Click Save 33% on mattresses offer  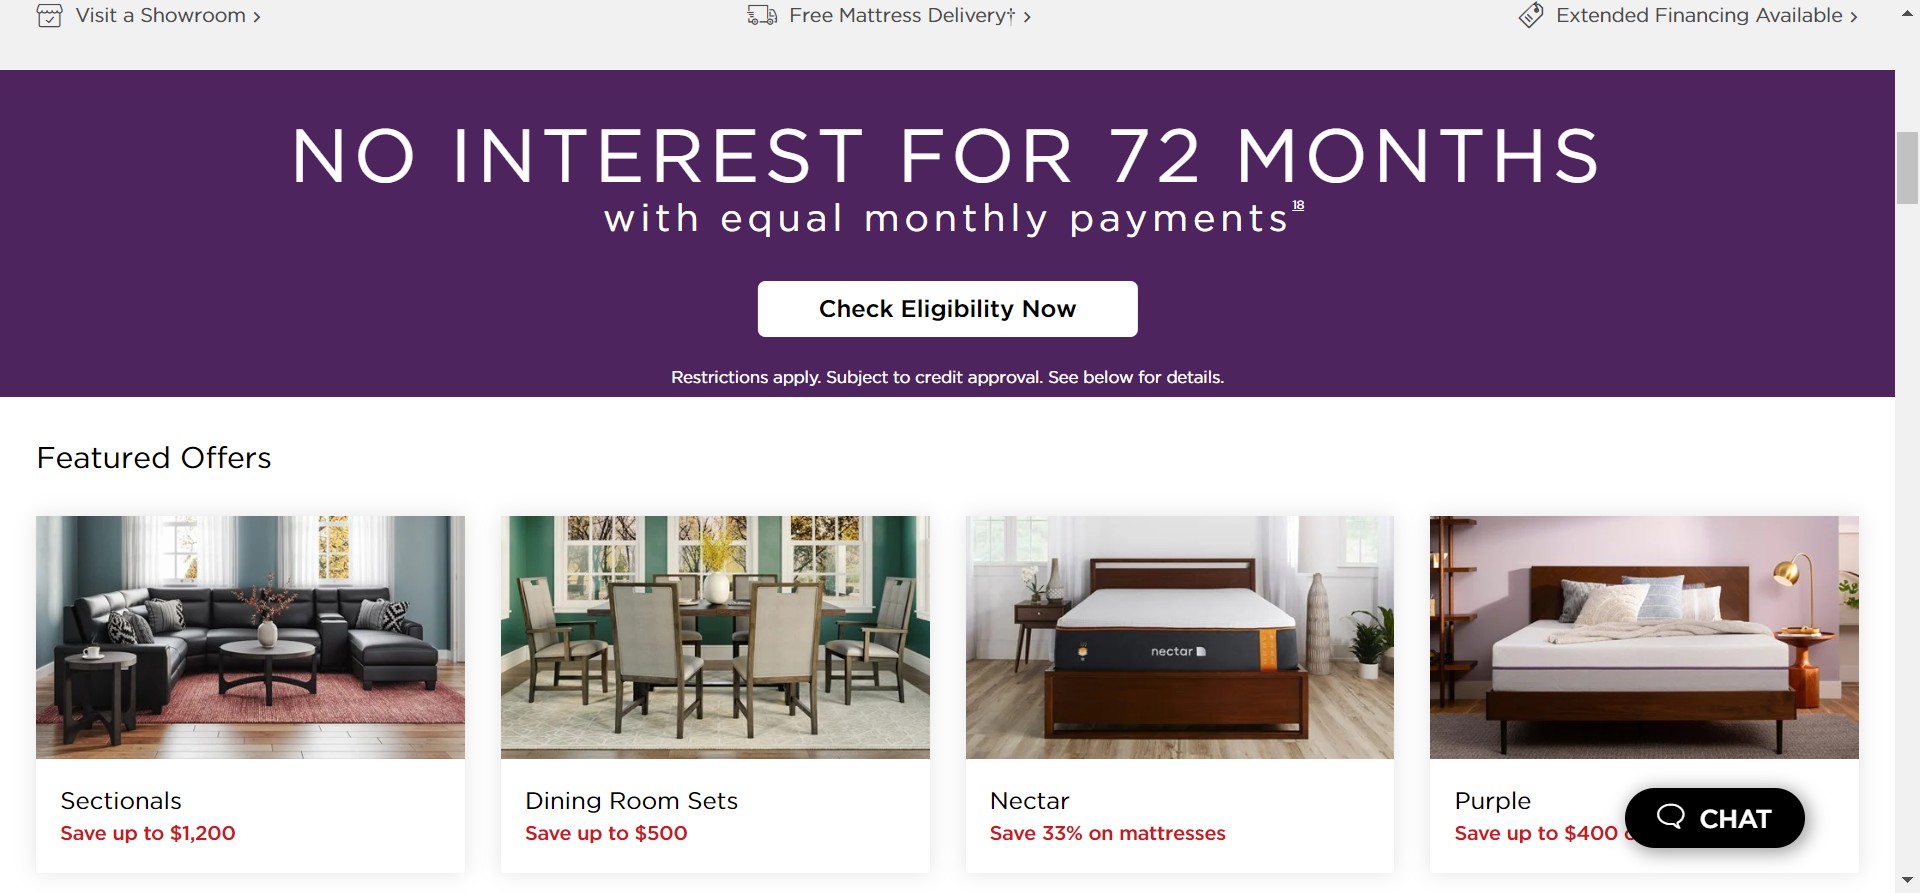tap(1107, 833)
